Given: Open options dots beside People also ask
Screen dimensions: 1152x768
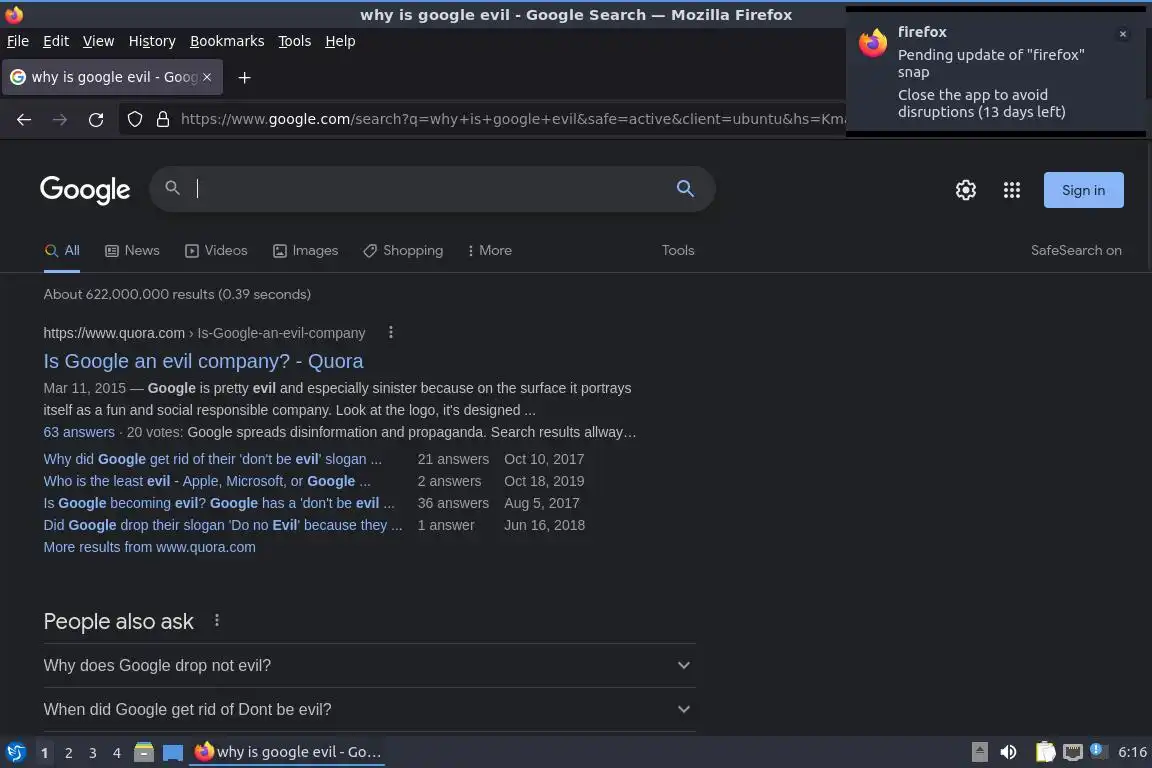Looking at the screenshot, I should pos(217,620).
